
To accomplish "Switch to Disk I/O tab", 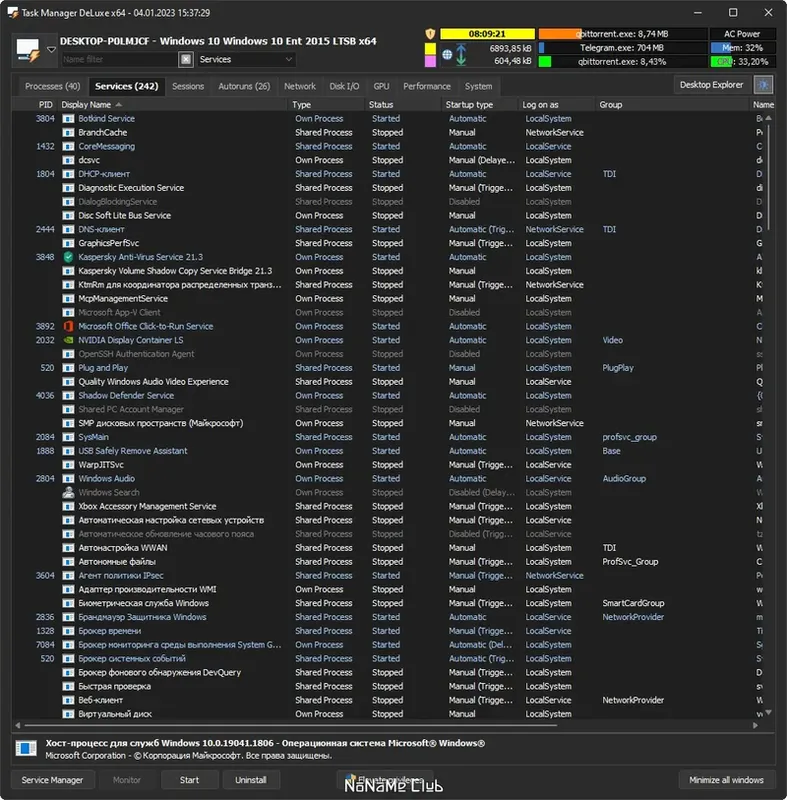I will pos(344,87).
